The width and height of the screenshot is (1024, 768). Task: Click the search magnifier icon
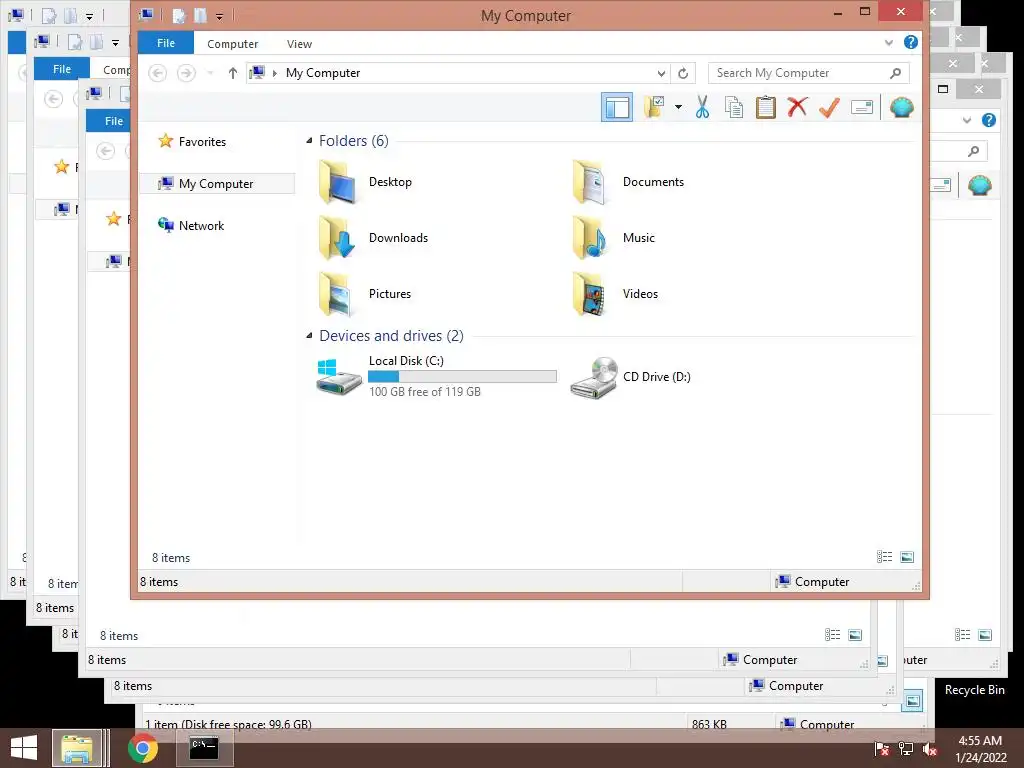[895, 73]
